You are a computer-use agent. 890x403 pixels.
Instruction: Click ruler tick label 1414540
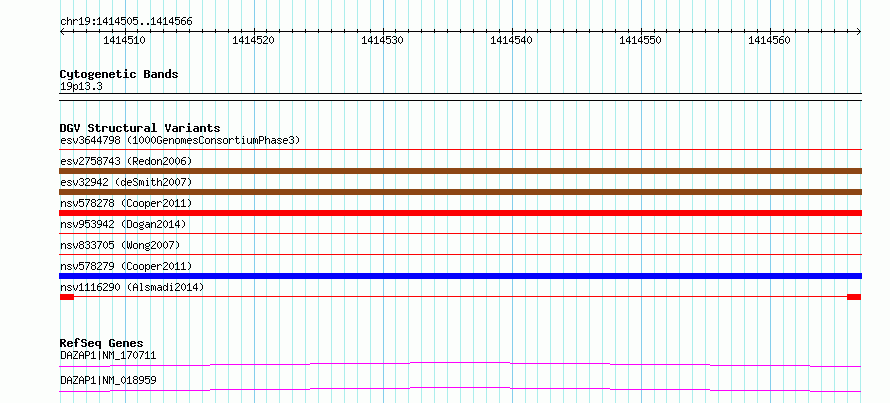click(x=511, y=40)
